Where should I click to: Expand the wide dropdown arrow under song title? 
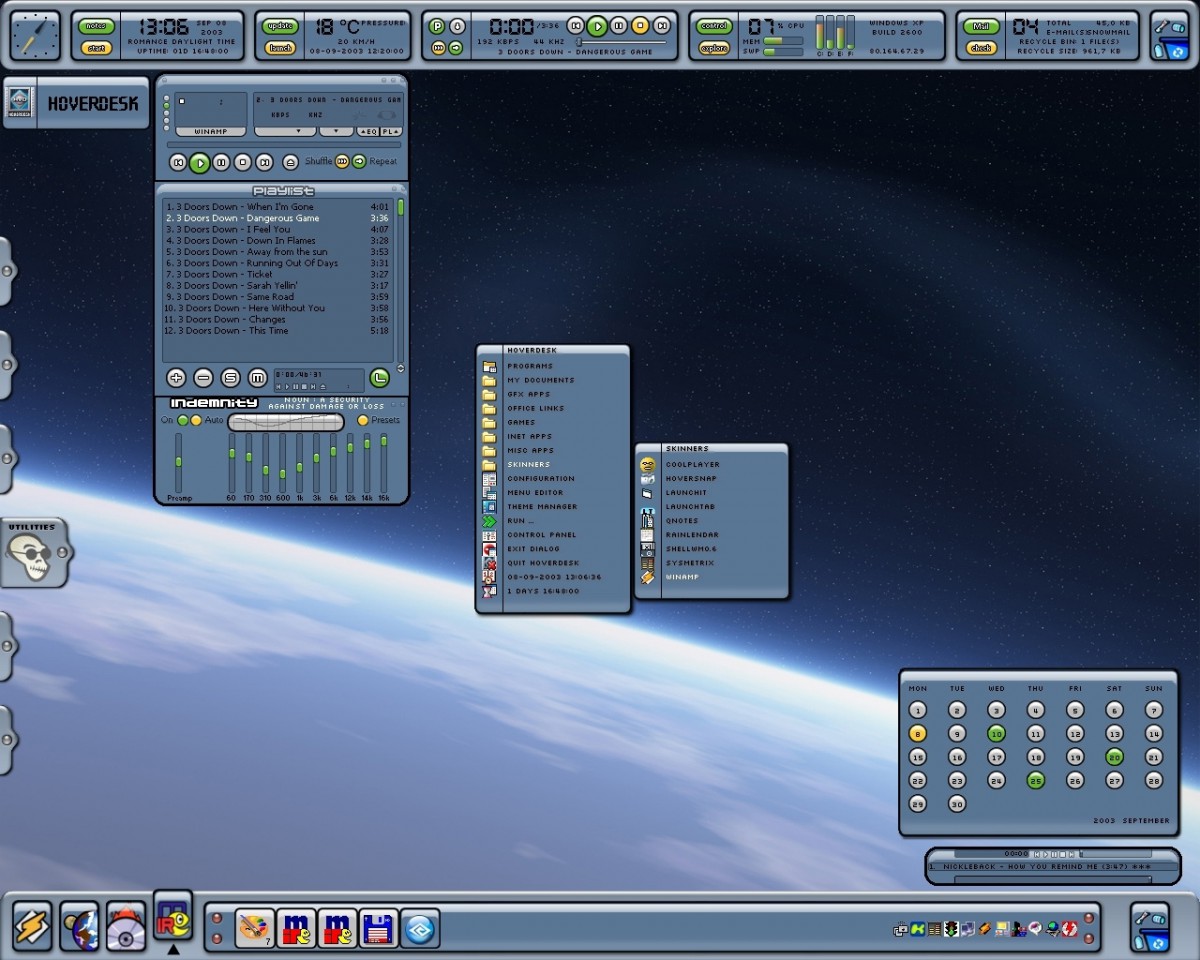(x=284, y=131)
